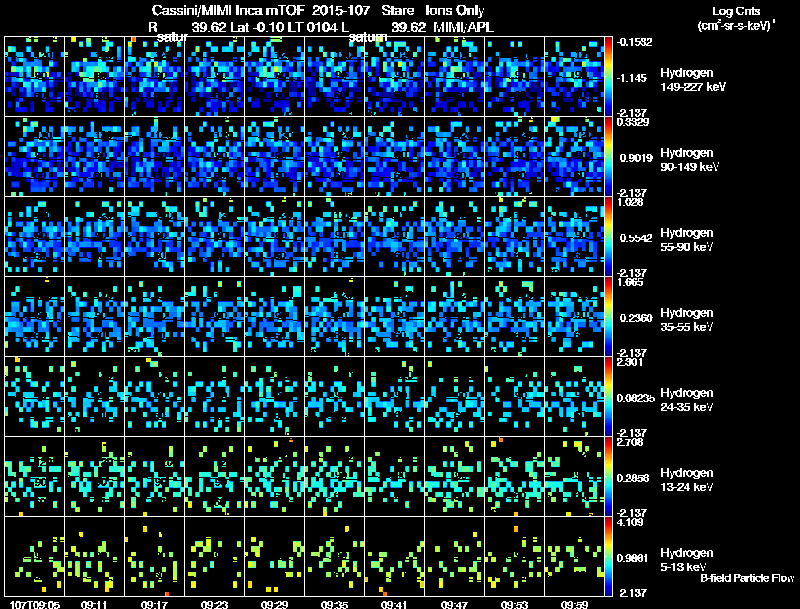
Task: Click the '09:41' time label
Action: (x=394, y=605)
